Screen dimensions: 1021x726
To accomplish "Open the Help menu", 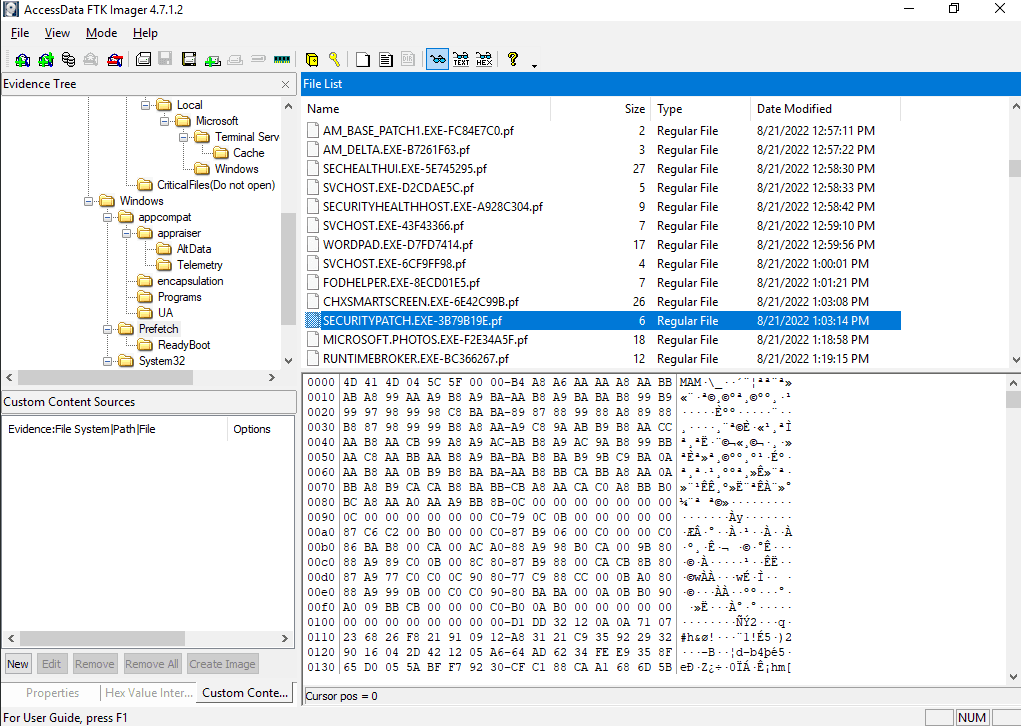I will point(145,33).
